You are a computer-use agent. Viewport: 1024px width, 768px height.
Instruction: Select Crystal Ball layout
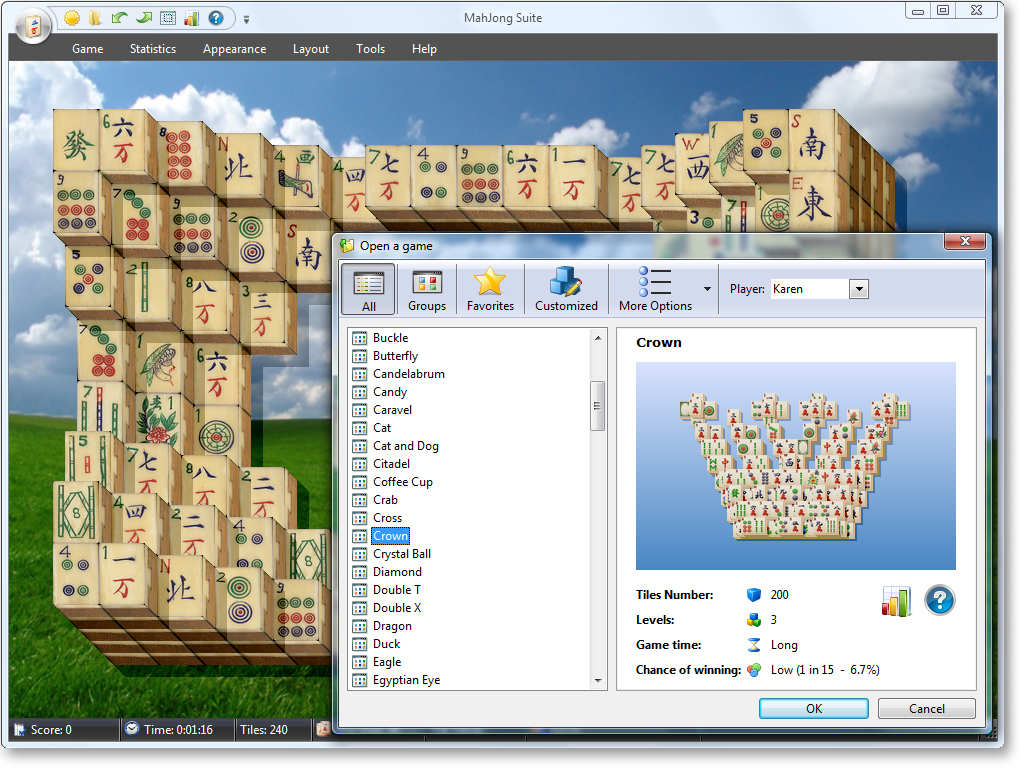pos(402,554)
